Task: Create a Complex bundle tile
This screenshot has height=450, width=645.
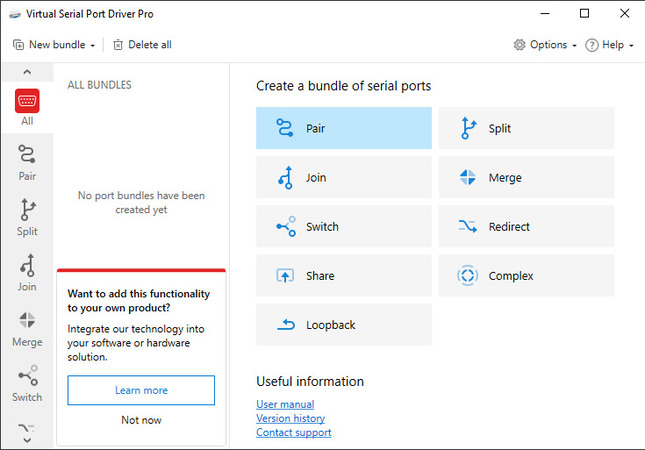Action: click(x=526, y=276)
